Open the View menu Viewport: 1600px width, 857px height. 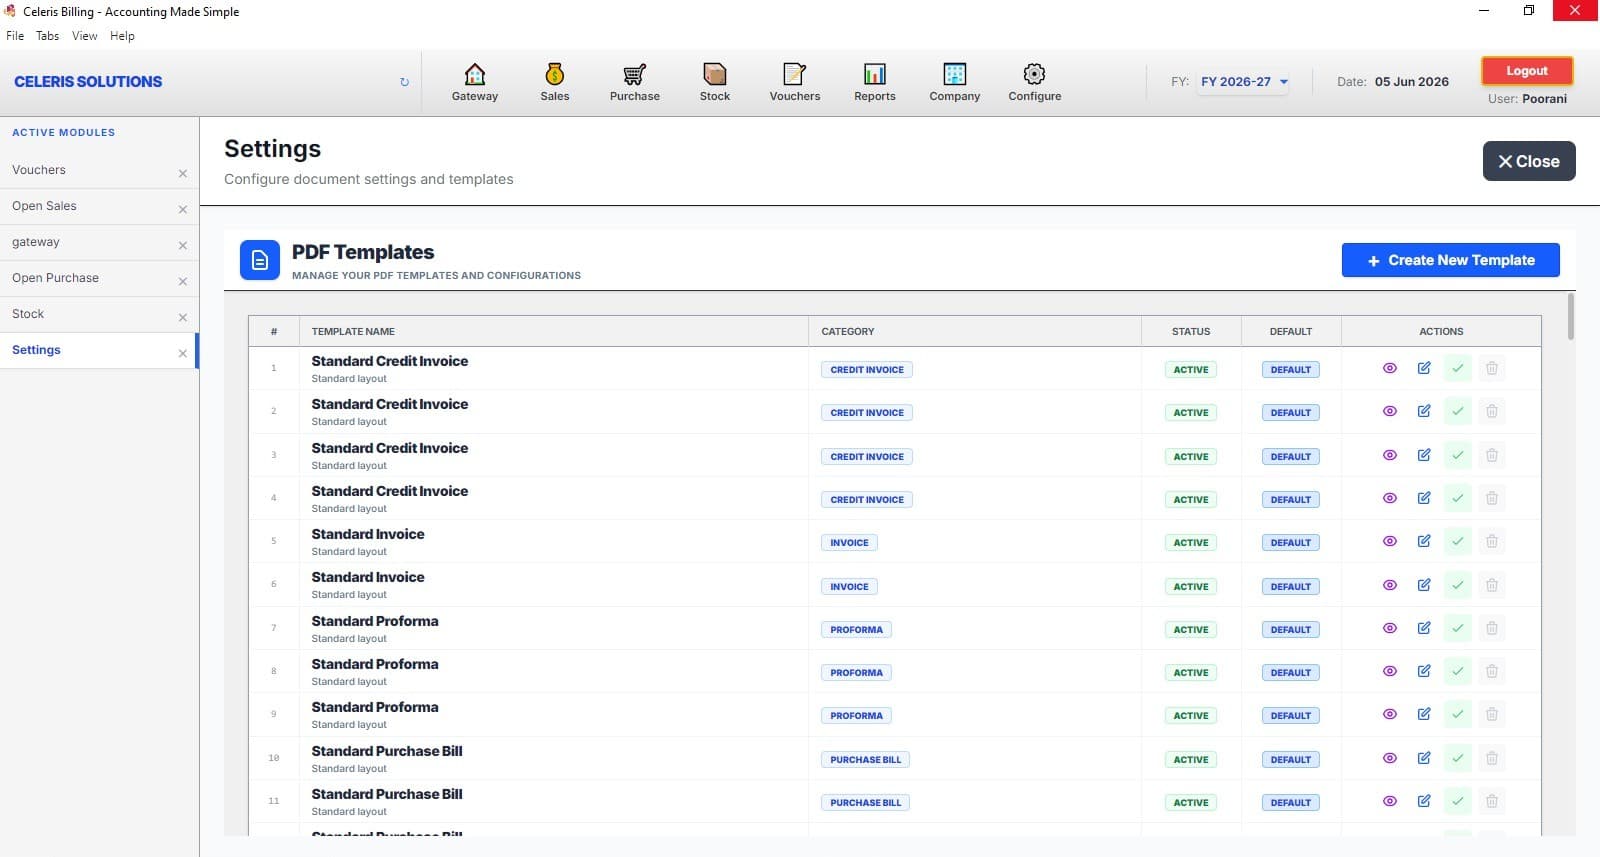pyautogui.click(x=85, y=36)
